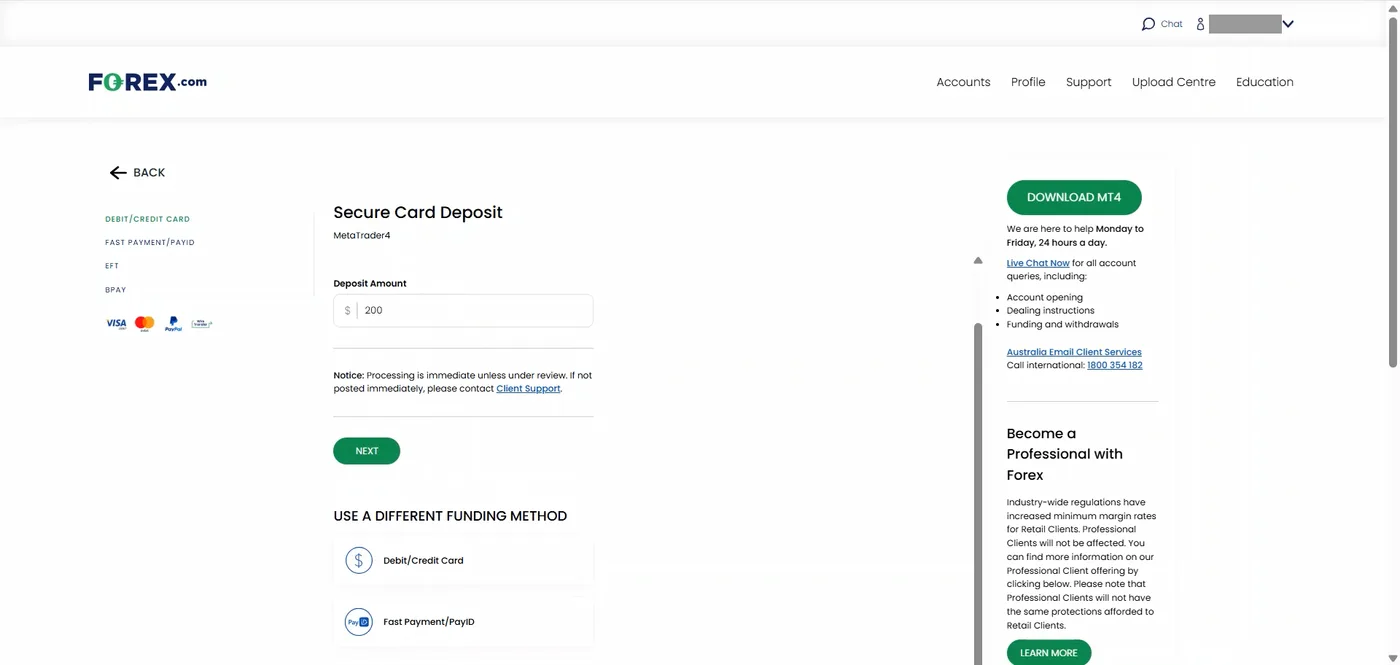Image resolution: width=1400 pixels, height=665 pixels.
Task: Expand the account name dropdown chevron
Action: click(x=1288, y=24)
